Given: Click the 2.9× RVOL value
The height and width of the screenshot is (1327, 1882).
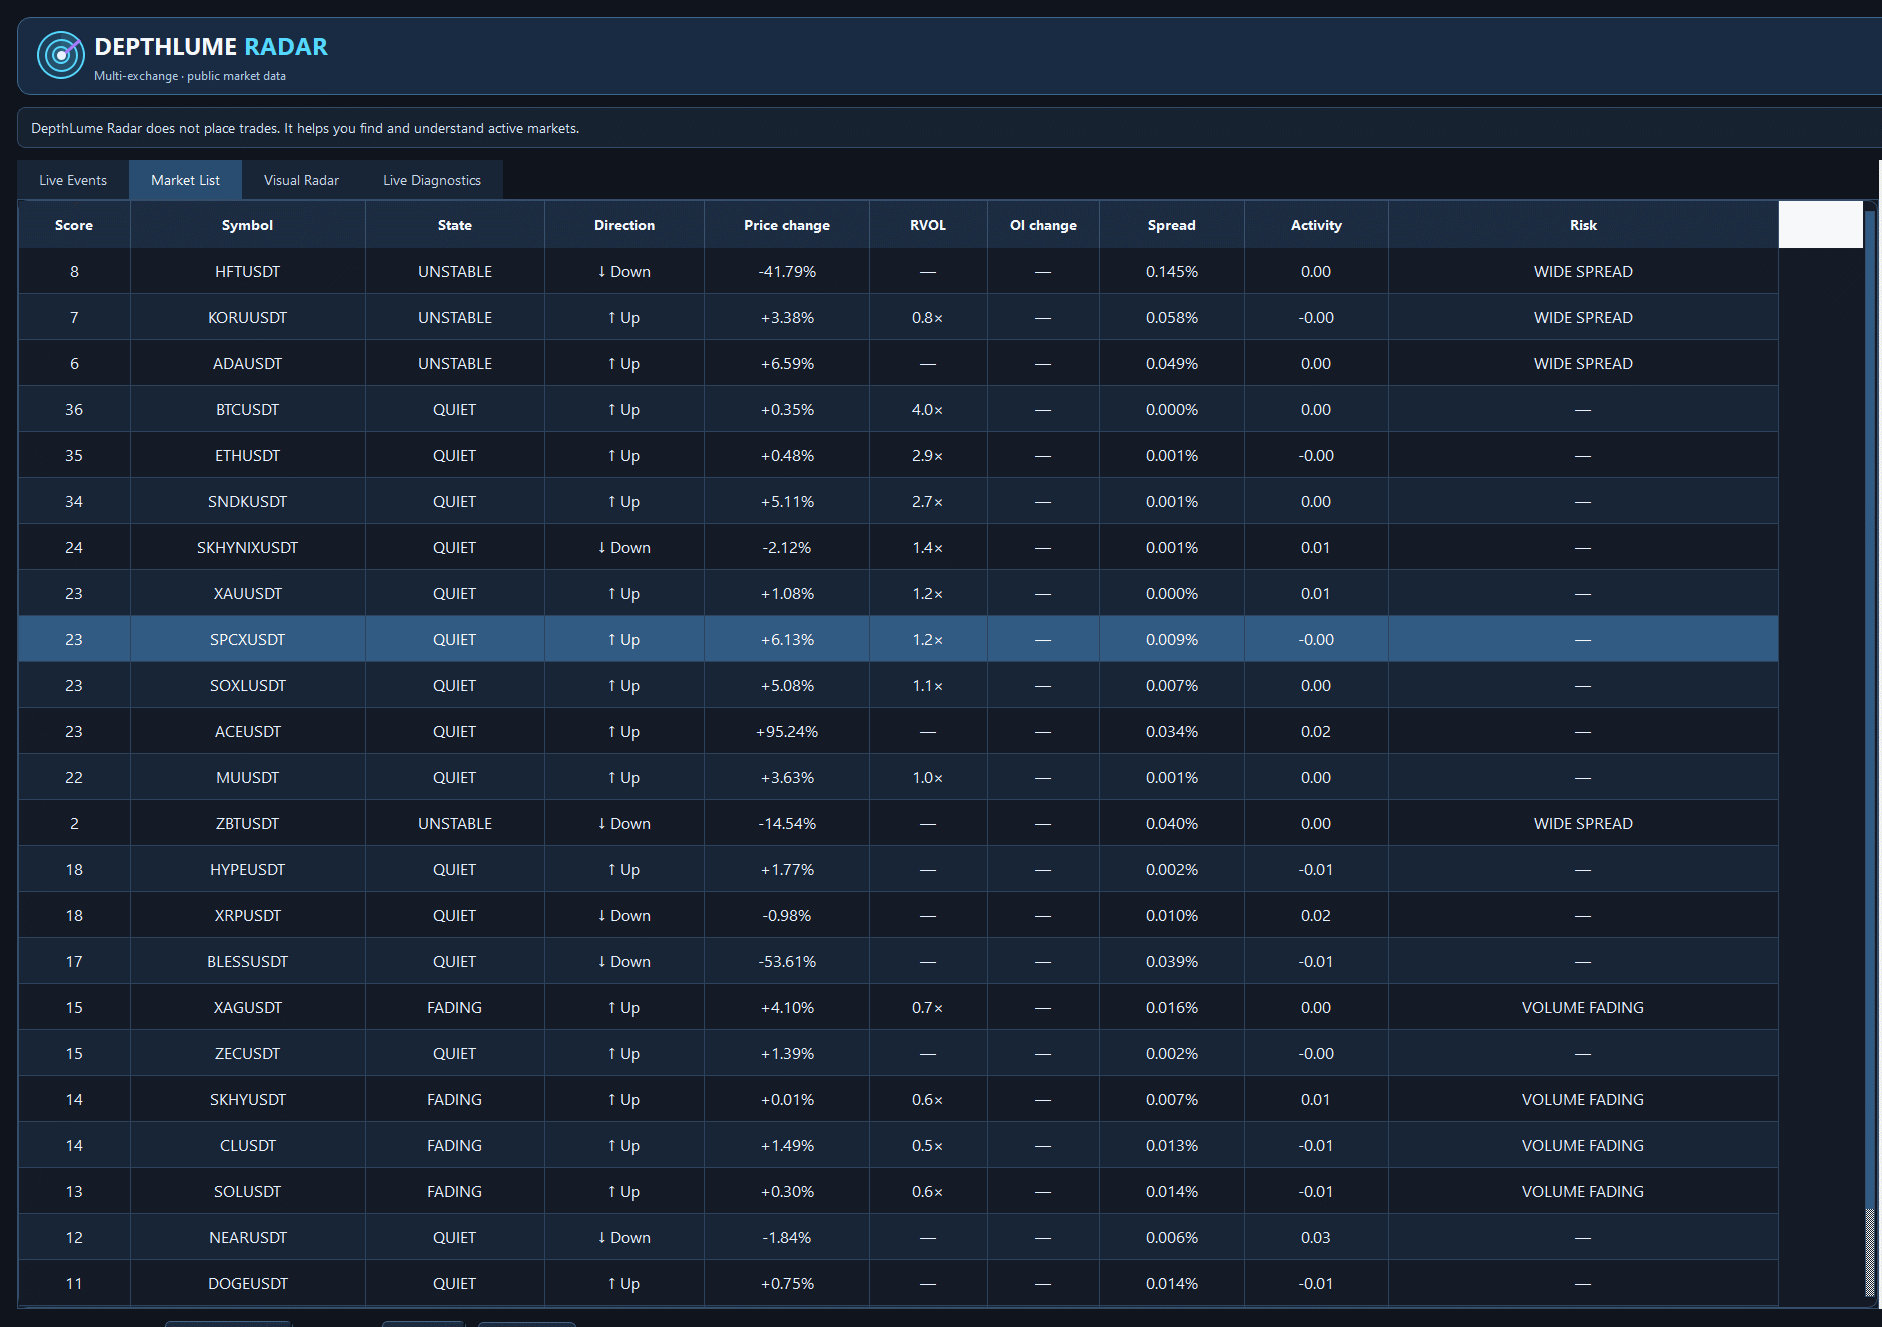Looking at the screenshot, I should tap(928, 456).
